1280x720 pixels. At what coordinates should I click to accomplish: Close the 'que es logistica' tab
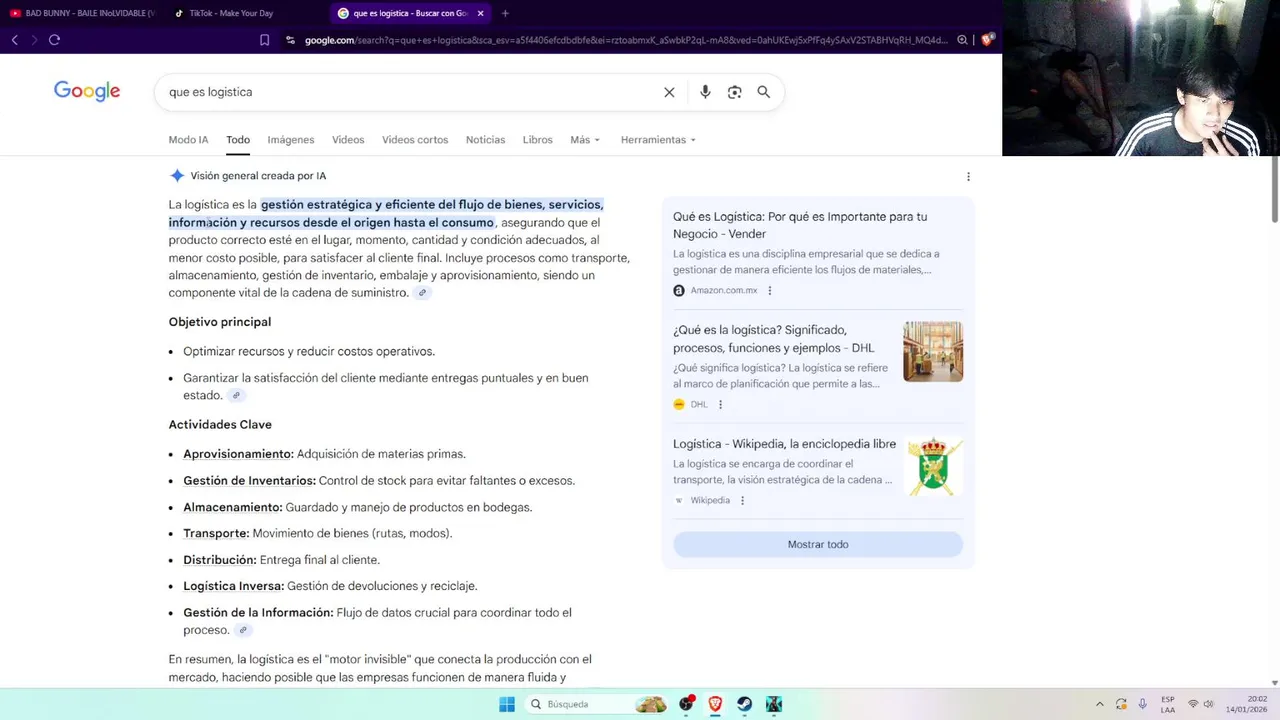(481, 13)
